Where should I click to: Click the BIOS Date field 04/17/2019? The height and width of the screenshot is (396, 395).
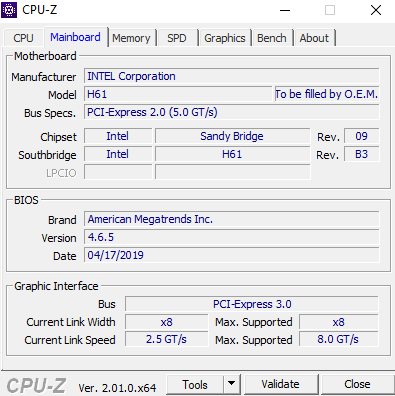tap(232, 255)
